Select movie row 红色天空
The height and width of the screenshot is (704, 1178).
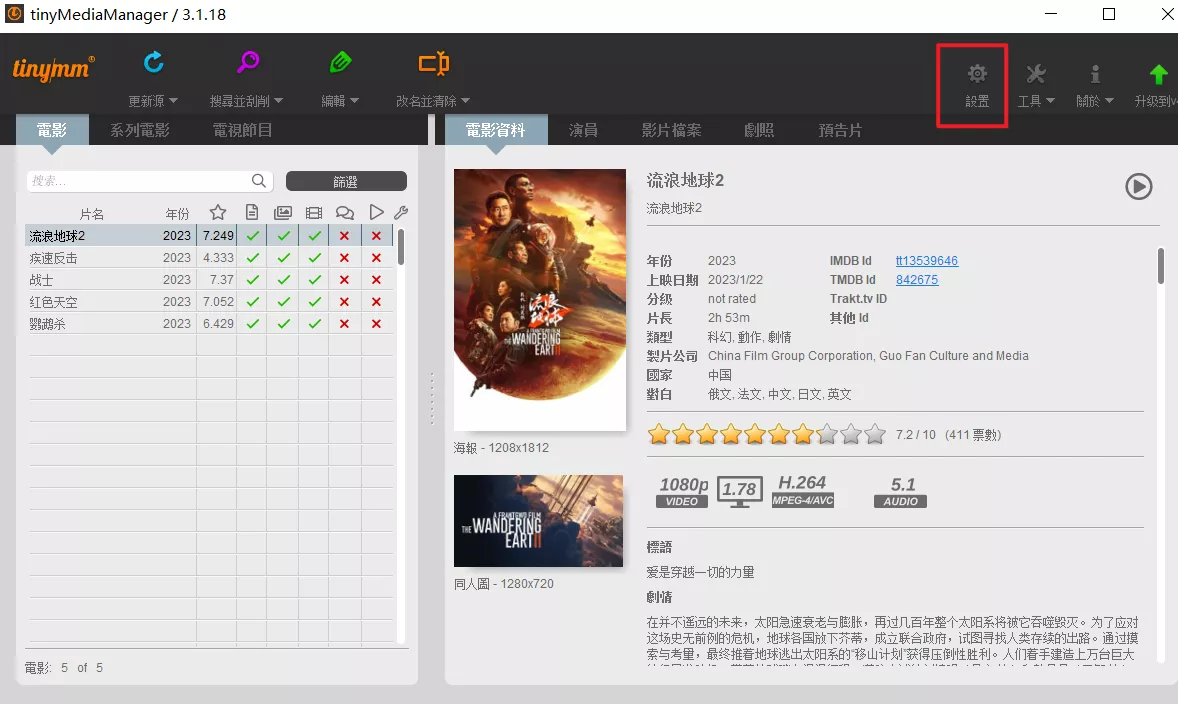209,301
